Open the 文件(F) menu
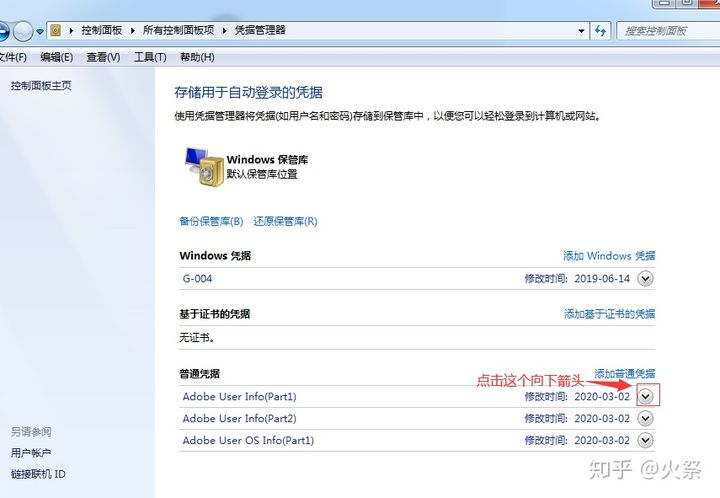 (13, 57)
